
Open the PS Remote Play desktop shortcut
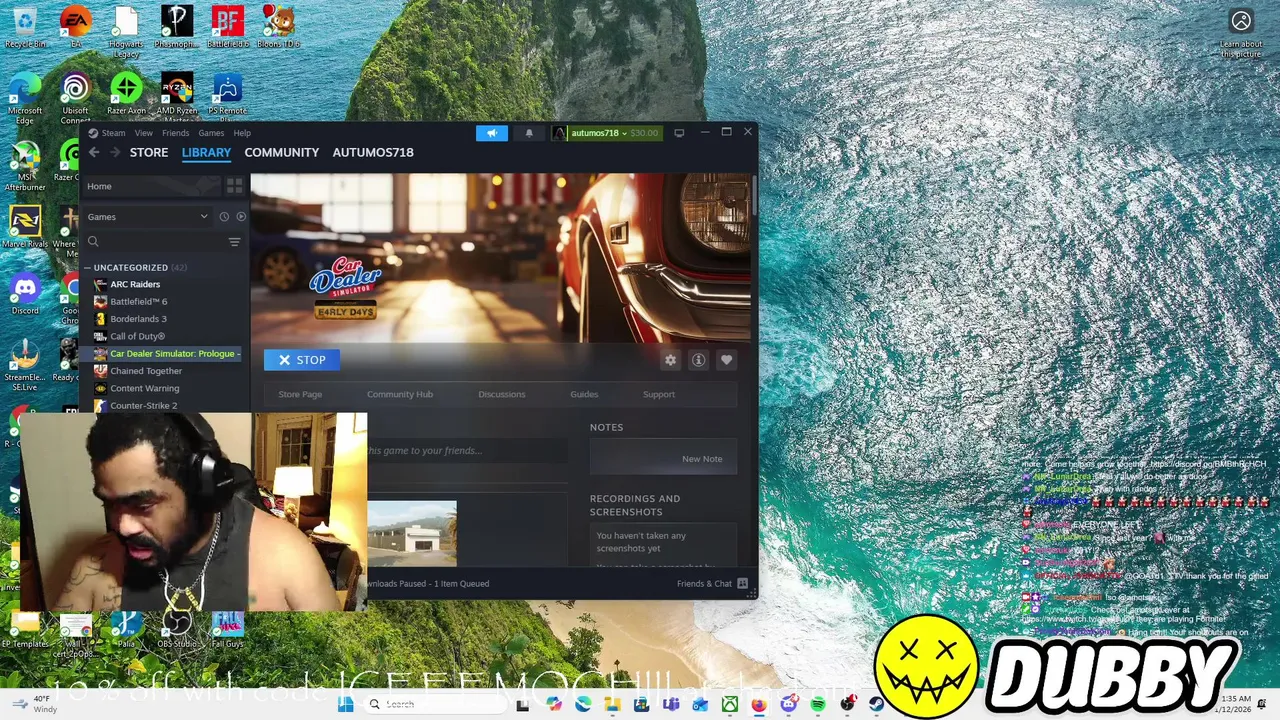(x=227, y=95)
